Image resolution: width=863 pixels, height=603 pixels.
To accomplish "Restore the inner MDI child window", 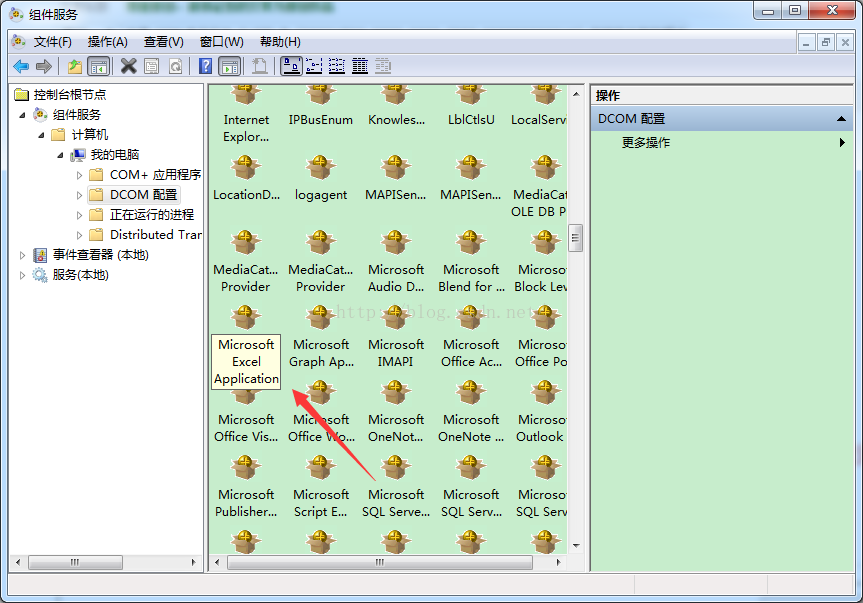I will pyautogui.click(x=826, y=42).
